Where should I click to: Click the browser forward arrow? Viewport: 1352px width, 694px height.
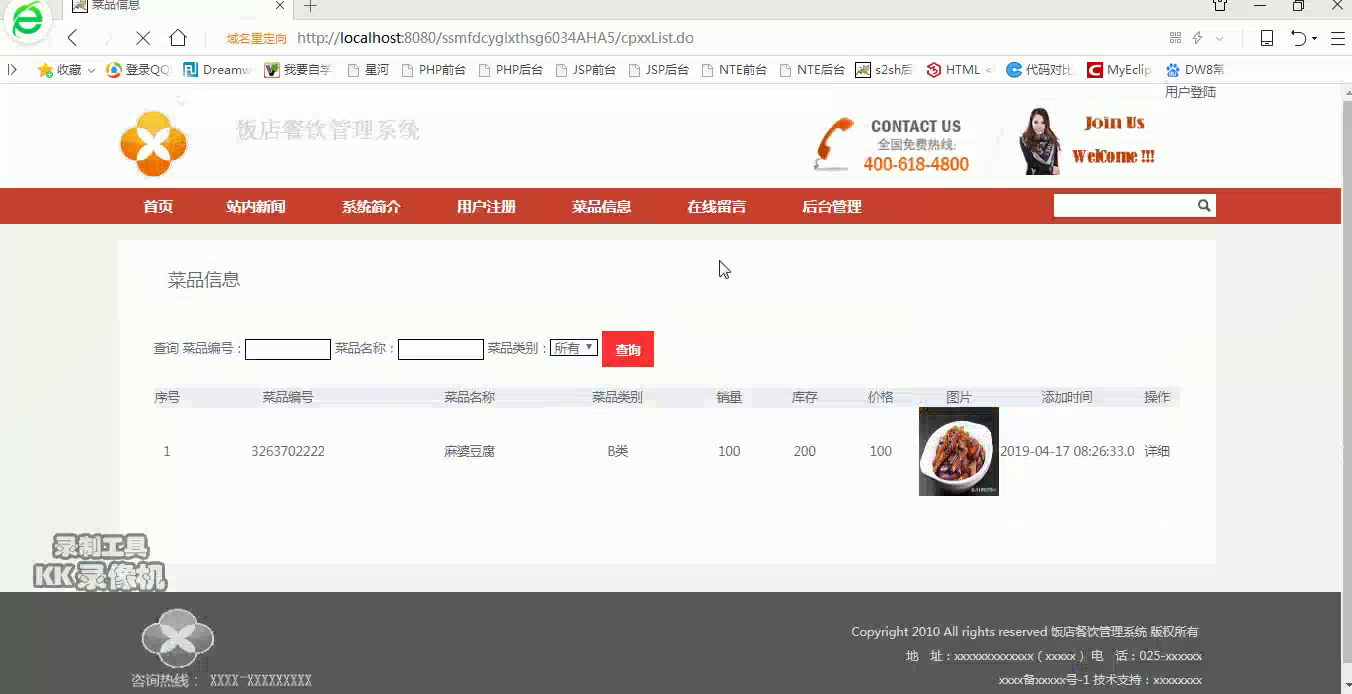tap(108, 38)
